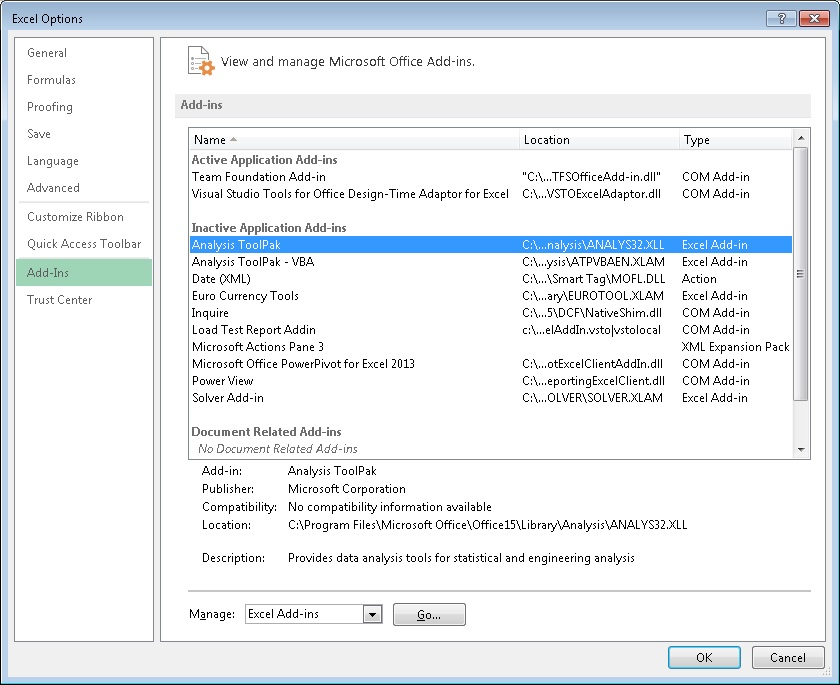
Task: Sort add-ins by the Location column
Action: 599,140
